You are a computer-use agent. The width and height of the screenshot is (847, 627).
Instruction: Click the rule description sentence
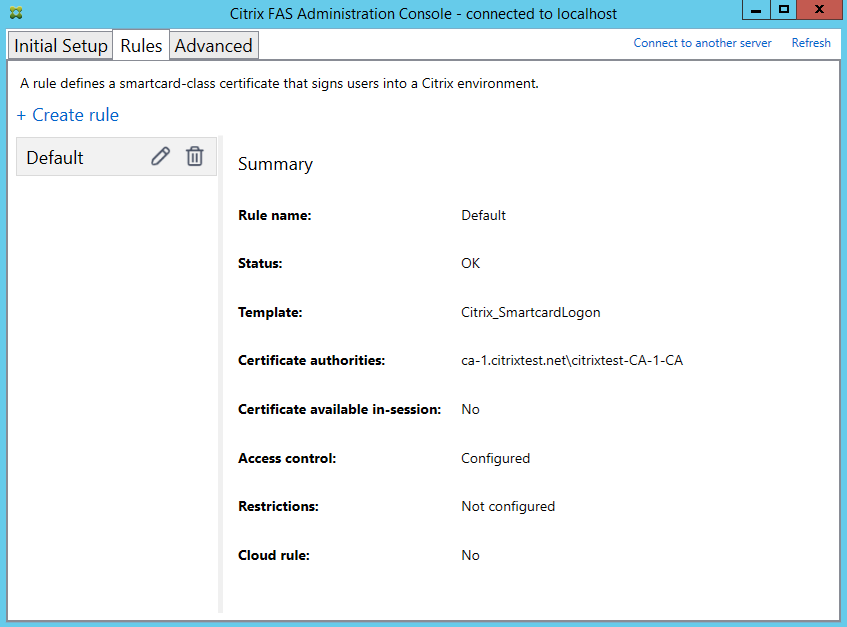click(x=279, y=84)
